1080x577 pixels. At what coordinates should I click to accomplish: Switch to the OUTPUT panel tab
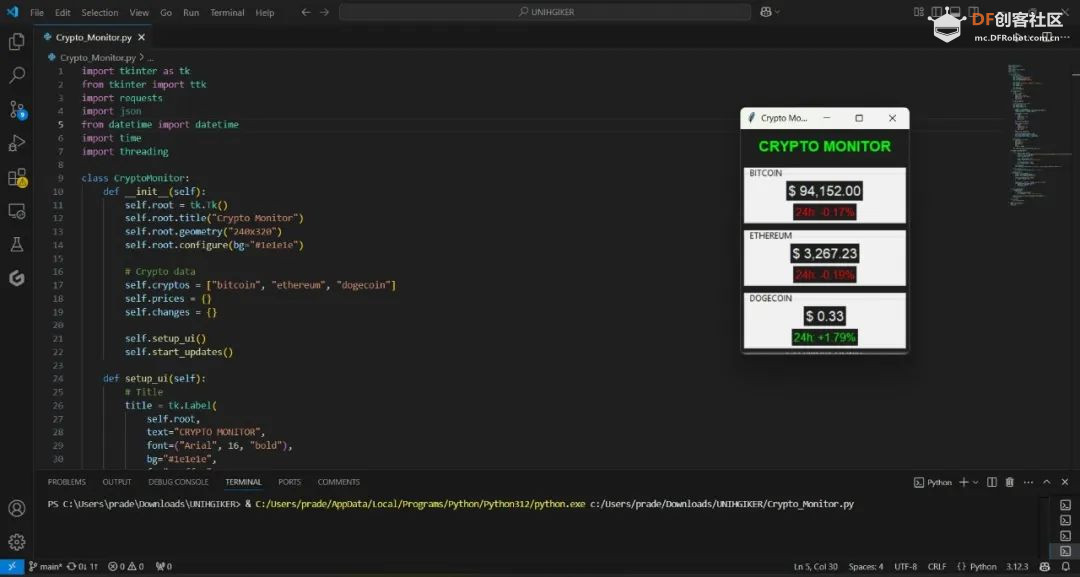[x=116, y=482]
